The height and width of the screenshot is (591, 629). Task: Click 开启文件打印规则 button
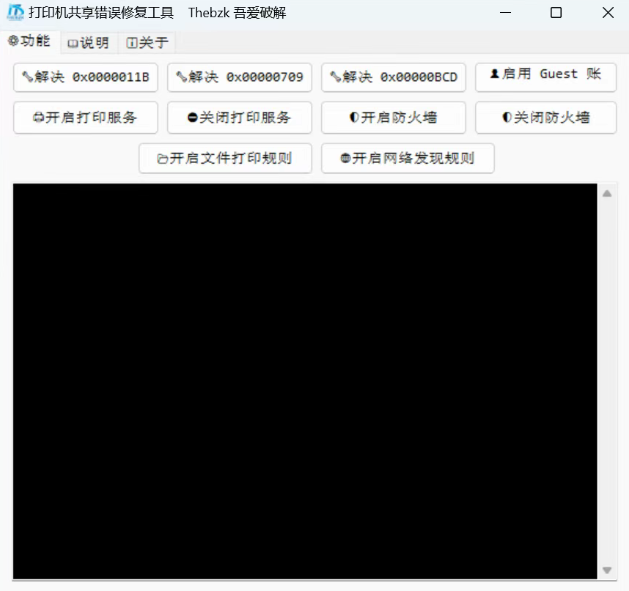pos(225,158)
